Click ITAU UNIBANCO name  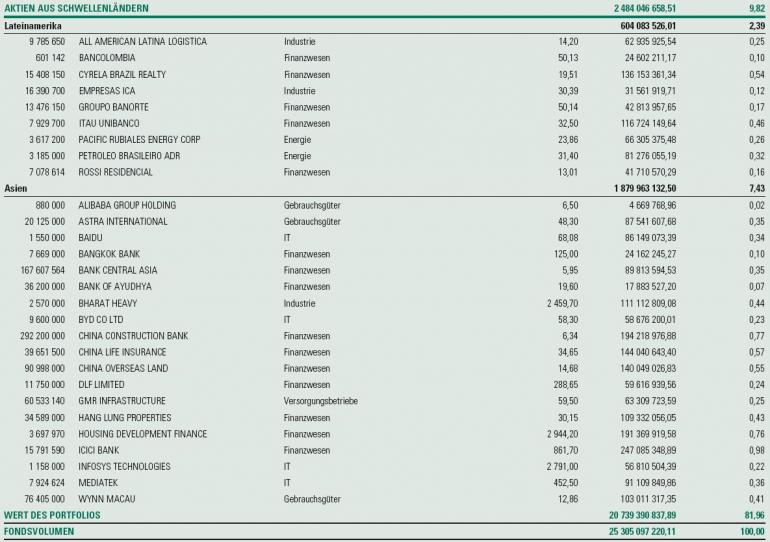109,123
